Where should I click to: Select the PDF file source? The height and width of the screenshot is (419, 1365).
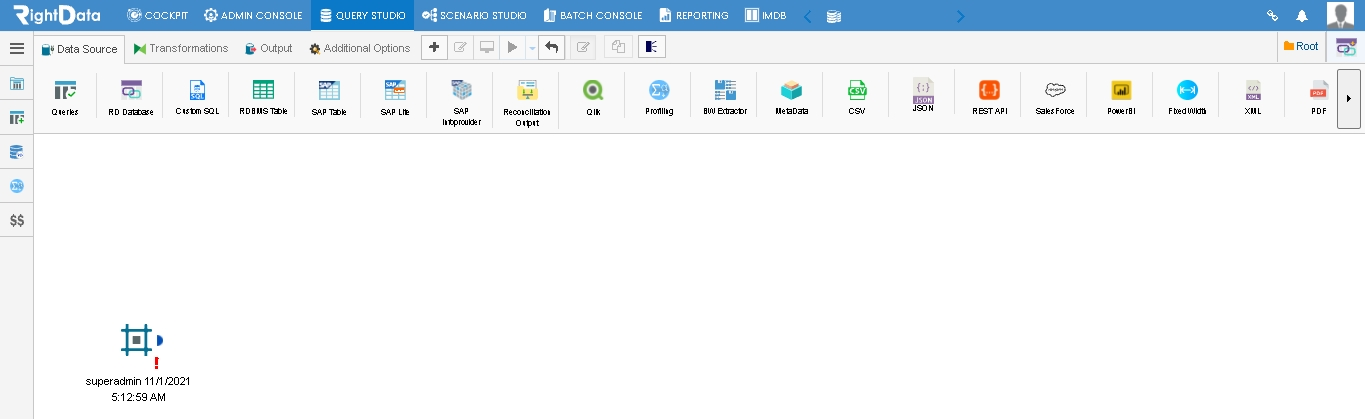(x=1319, y=98)
